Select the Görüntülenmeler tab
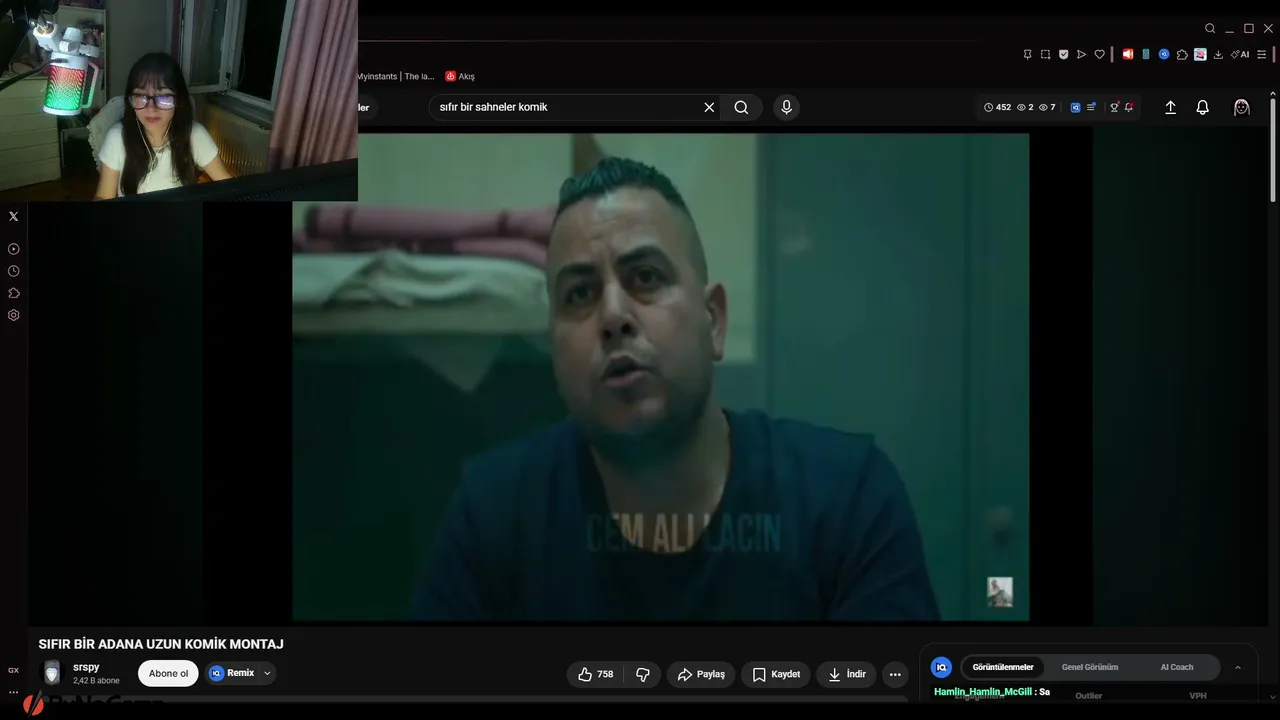The width and height of the screenshot is (1280, 720). [x=1003, y=667]
